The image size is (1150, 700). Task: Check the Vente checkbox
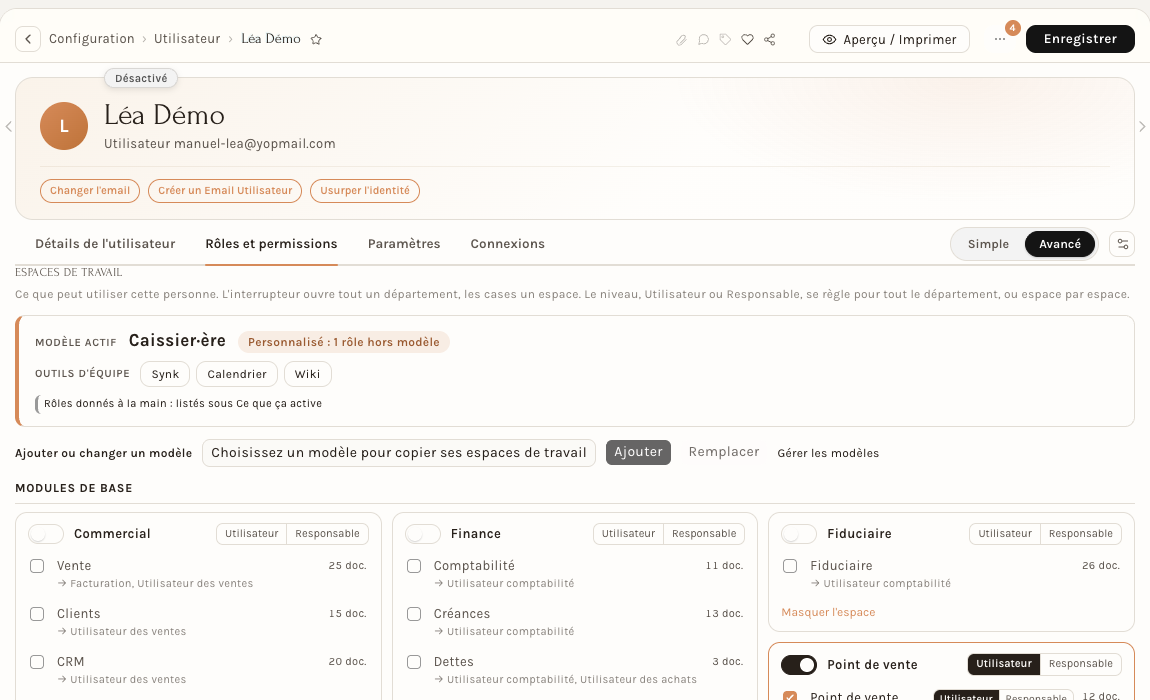point(37,566)
